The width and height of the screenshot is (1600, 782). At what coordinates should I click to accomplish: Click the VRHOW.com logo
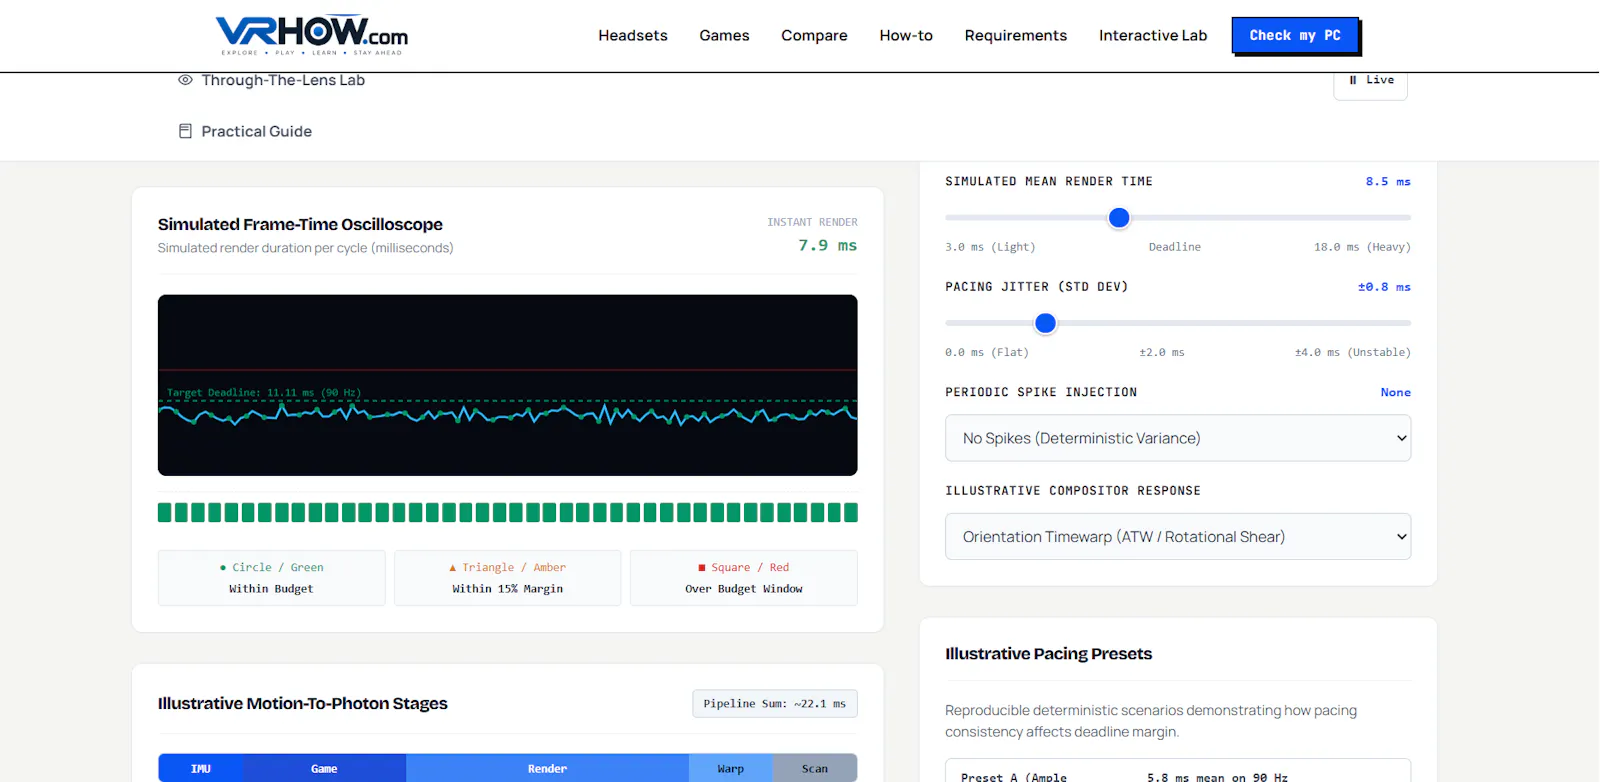pos(312,35)
